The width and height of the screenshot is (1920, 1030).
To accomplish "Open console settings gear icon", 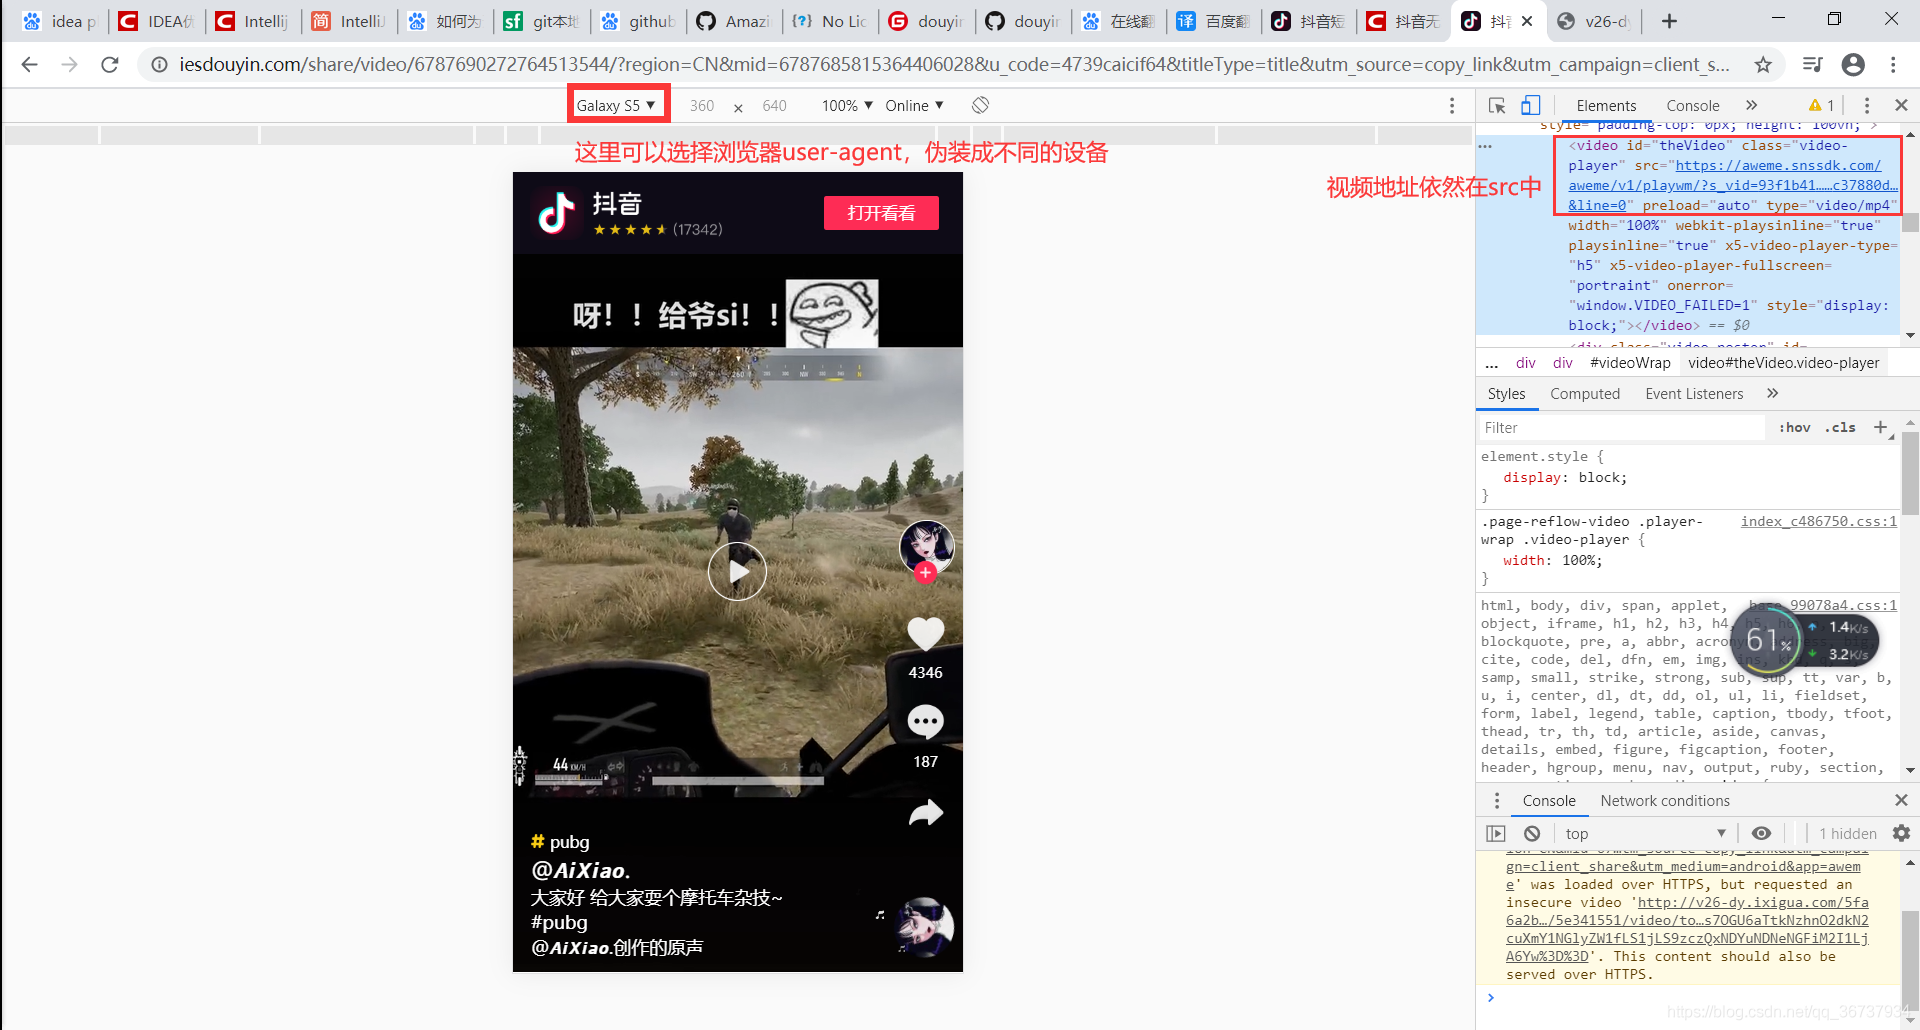I will tap(1901, 833).
